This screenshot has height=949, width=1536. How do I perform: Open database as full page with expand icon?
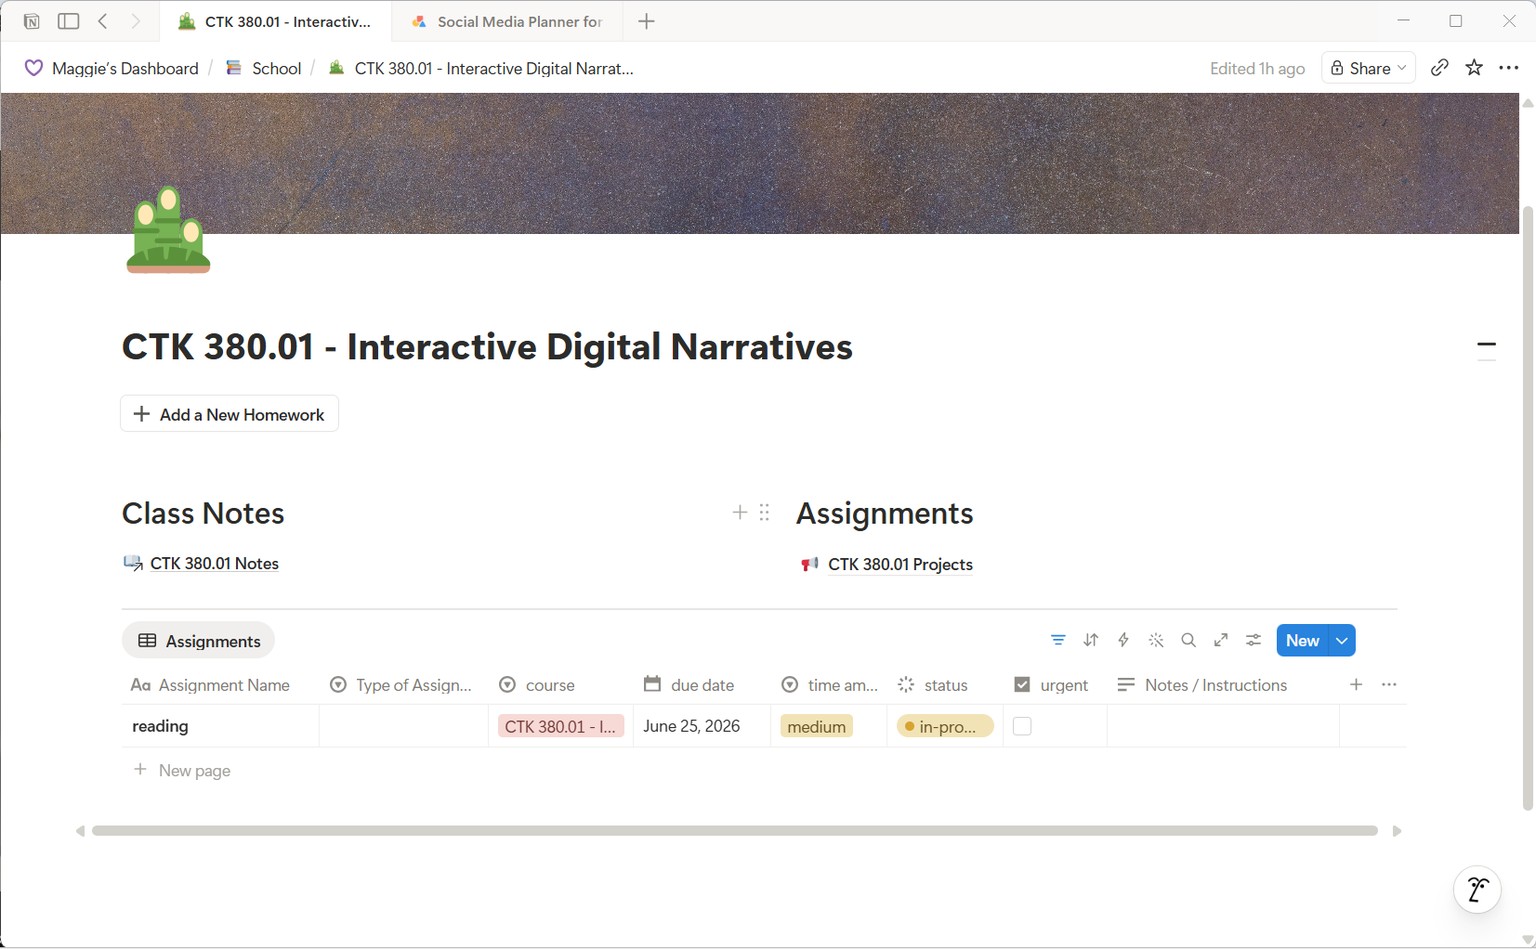(x=1221, y=640)
